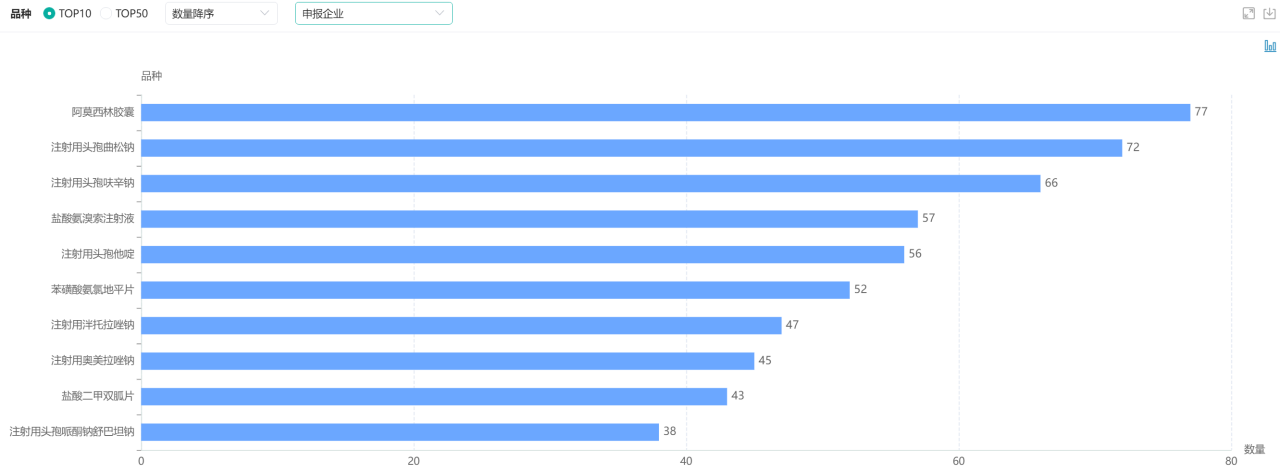Image resolution: width=1280 pixels, height=474 pixels.
Task: Select the bar chart view icon
Action: [x=1270, y=46]
